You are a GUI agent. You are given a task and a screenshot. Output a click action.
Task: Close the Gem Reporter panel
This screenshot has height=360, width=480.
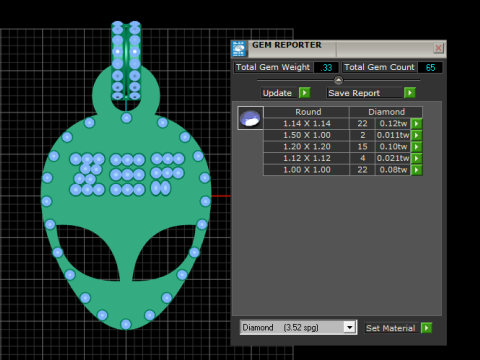(x=438, y=48)
